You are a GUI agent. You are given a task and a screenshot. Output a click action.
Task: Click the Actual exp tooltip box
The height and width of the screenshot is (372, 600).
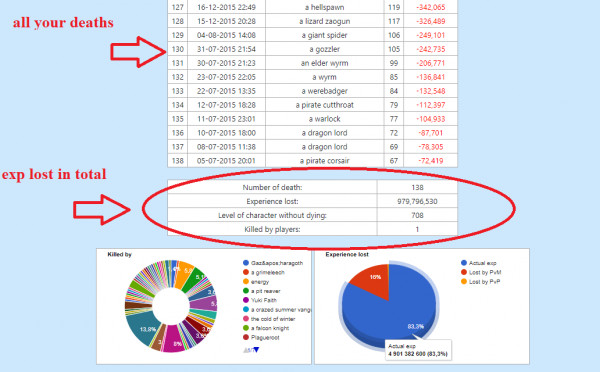[418, 350]
